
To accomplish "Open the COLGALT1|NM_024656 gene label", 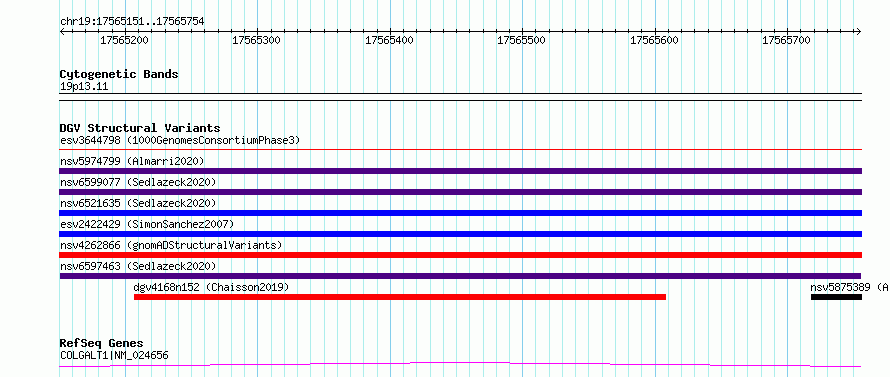I will pyautogui.click(x=114, y=355).
